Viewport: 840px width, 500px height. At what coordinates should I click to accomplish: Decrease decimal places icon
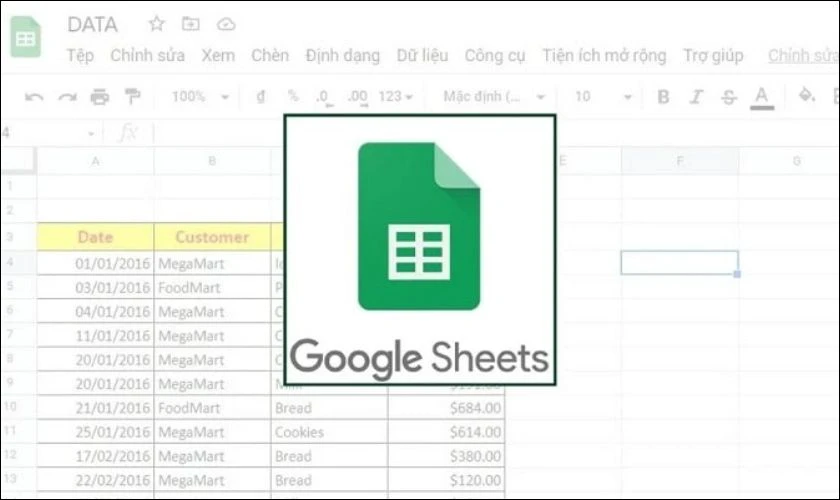point(324,98)
